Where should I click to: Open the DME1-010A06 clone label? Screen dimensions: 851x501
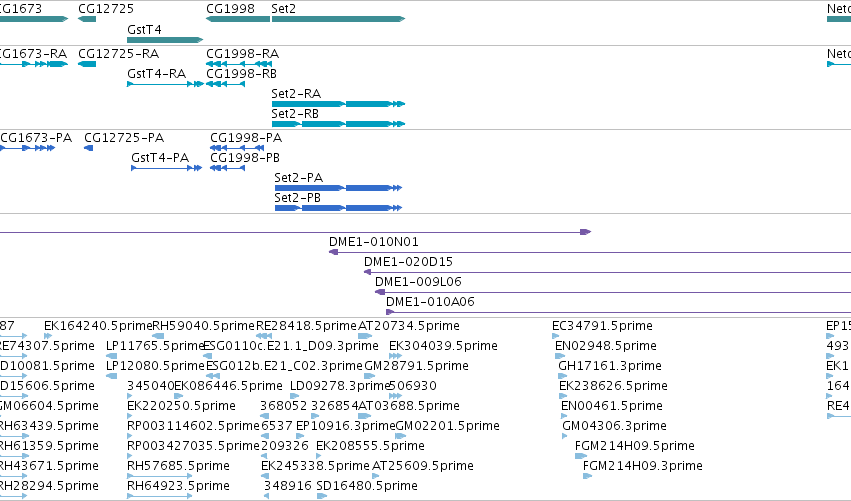coord(430,302)
